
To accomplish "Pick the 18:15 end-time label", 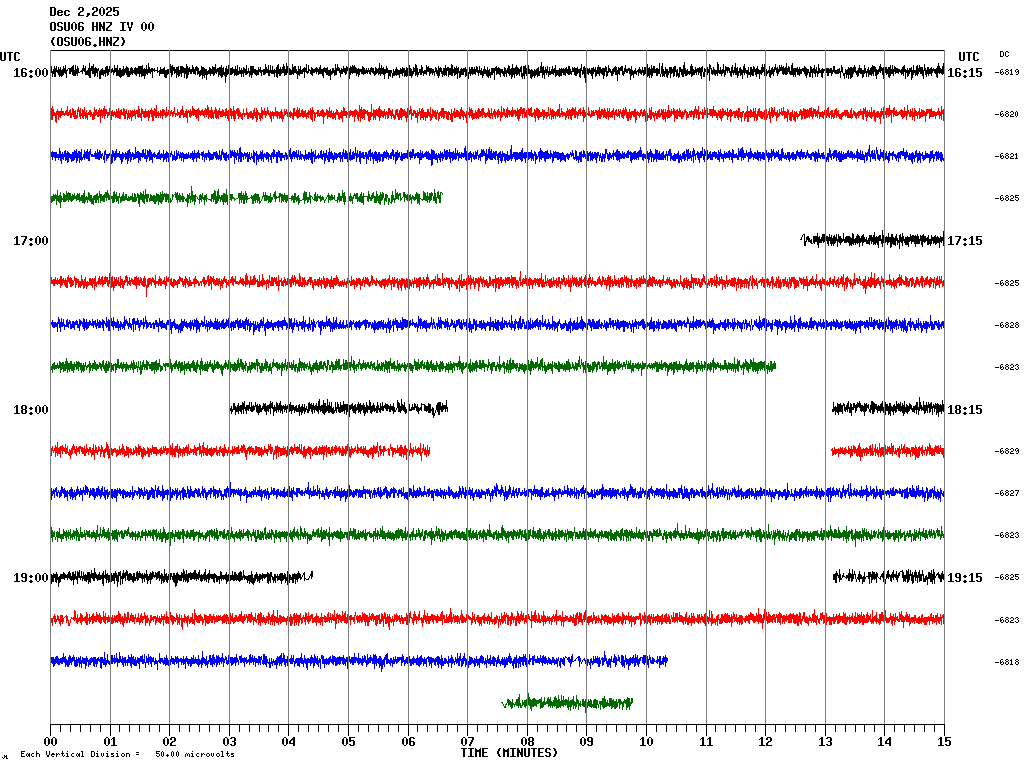I will tap(964, 410).
